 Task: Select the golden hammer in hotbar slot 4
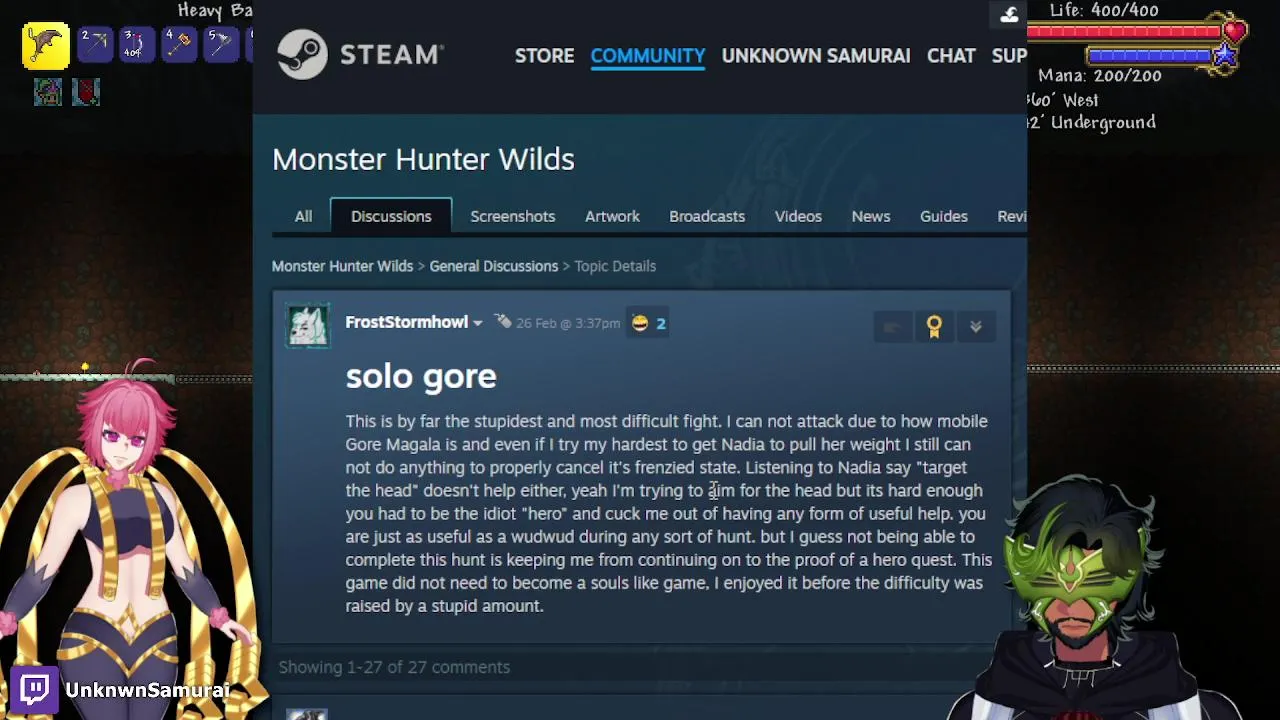pos(178,44)
